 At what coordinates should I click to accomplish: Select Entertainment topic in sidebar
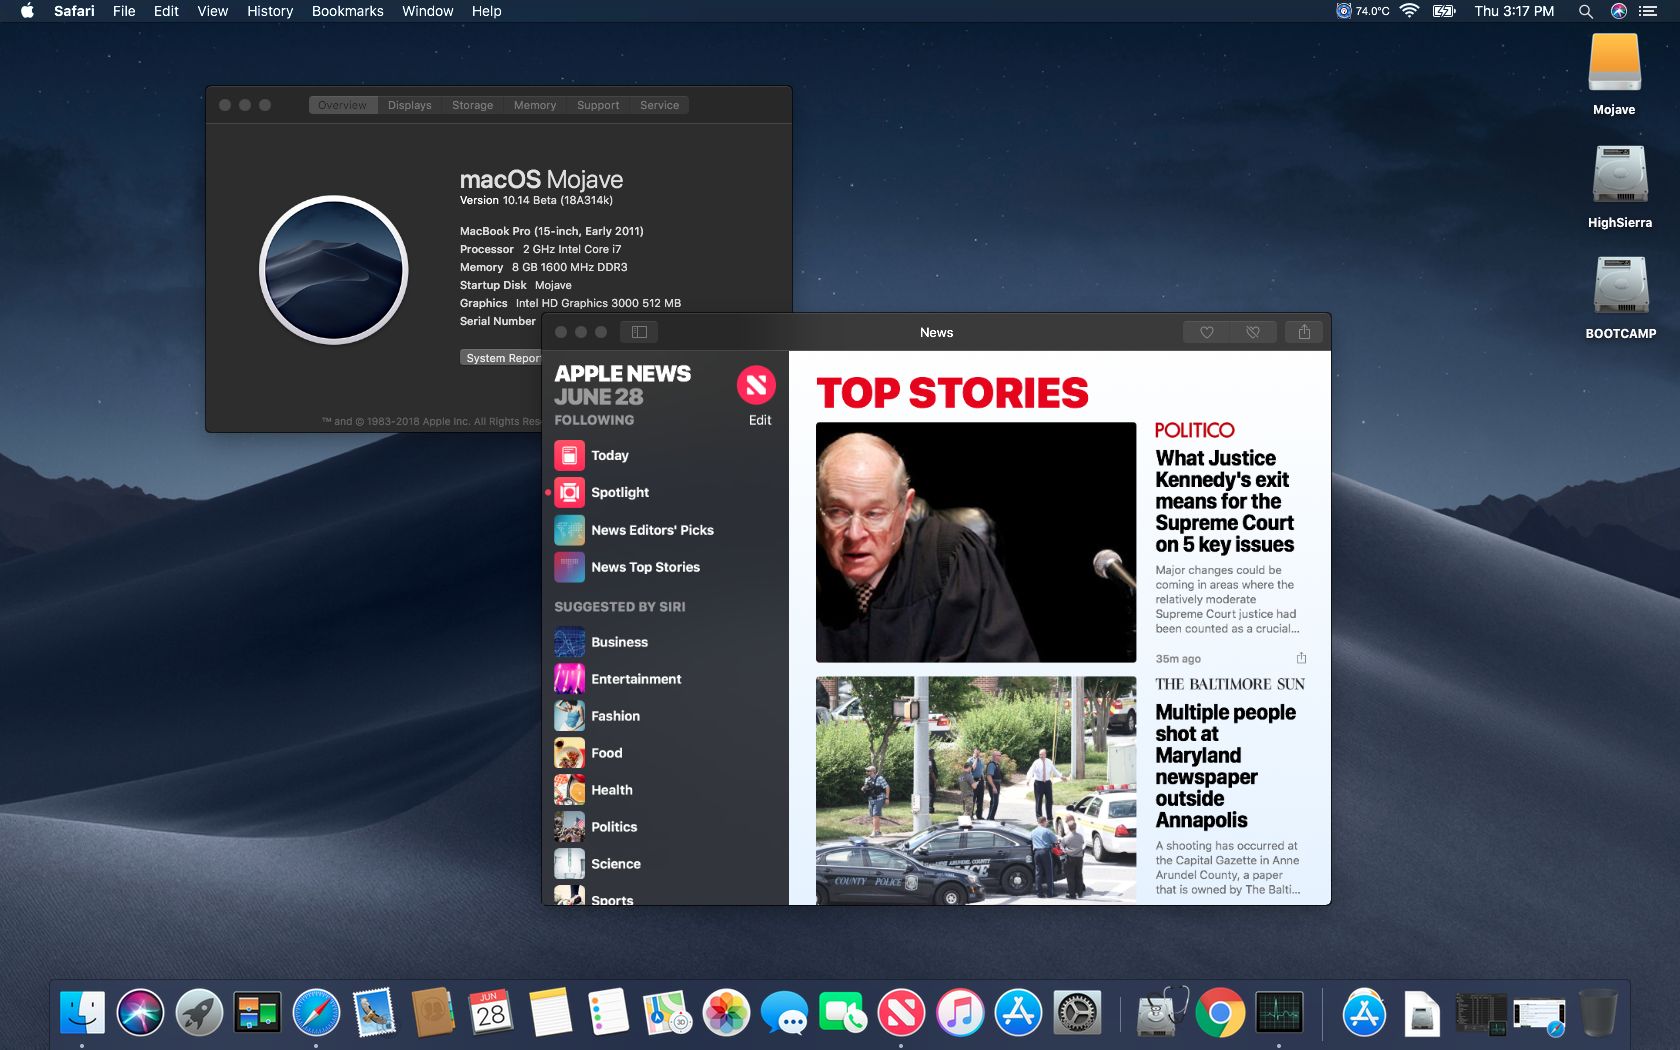pyautogui.click(x=664, y=679)
